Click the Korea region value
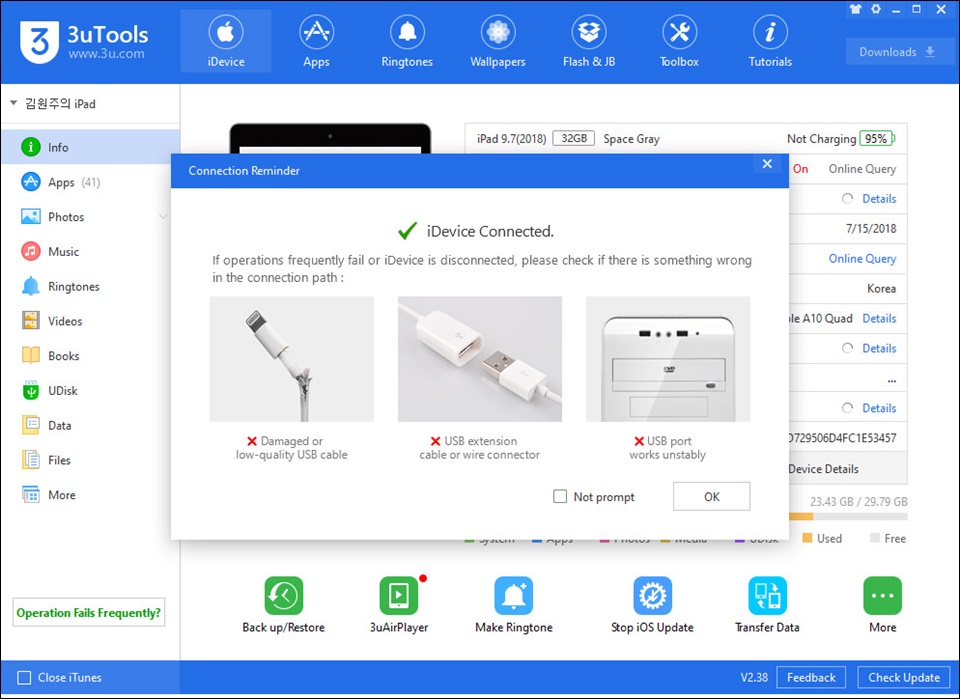 pos(881,288)
